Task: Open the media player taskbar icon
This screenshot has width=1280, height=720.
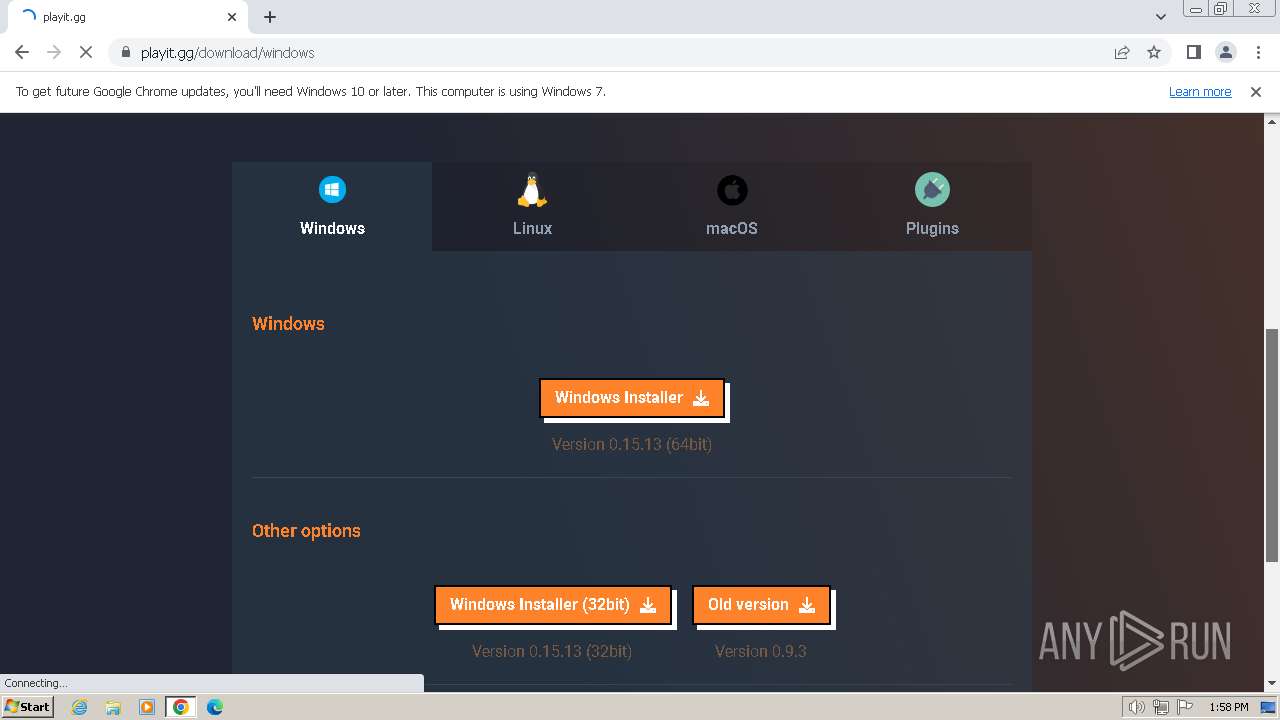Action: pyautogui.click(x=147, y=707)
